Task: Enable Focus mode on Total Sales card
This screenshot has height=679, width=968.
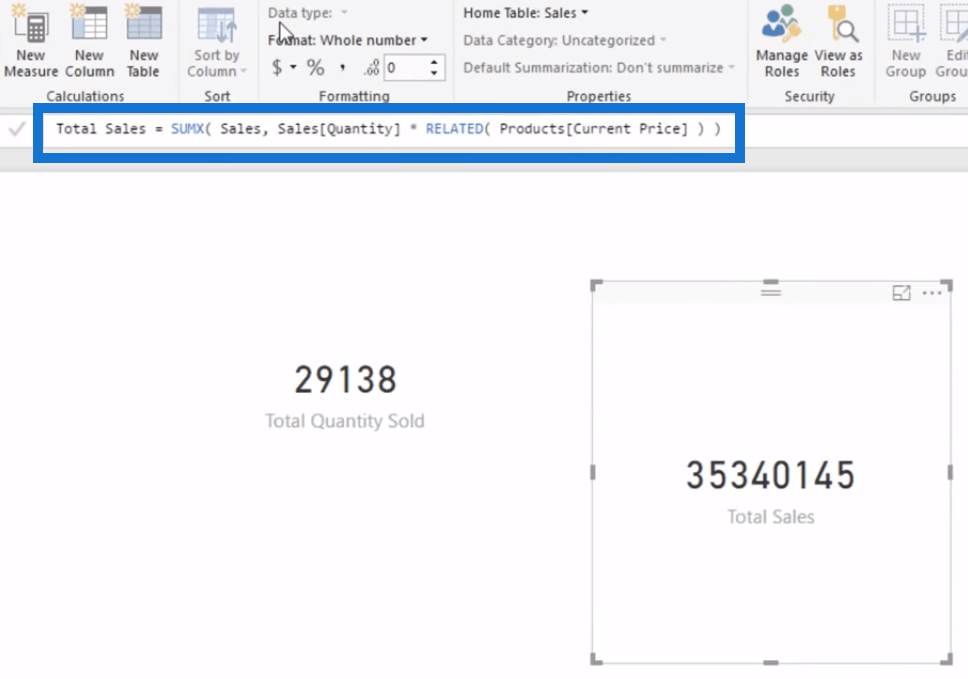Action: (901, 293)
